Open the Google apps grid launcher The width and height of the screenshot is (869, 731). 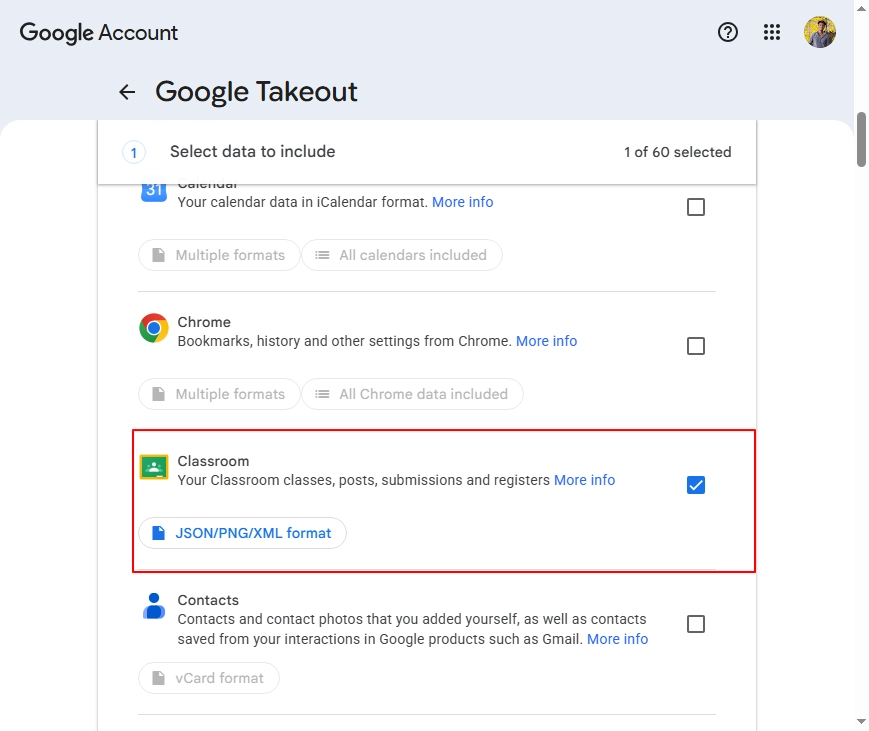[x=771, y=32]
